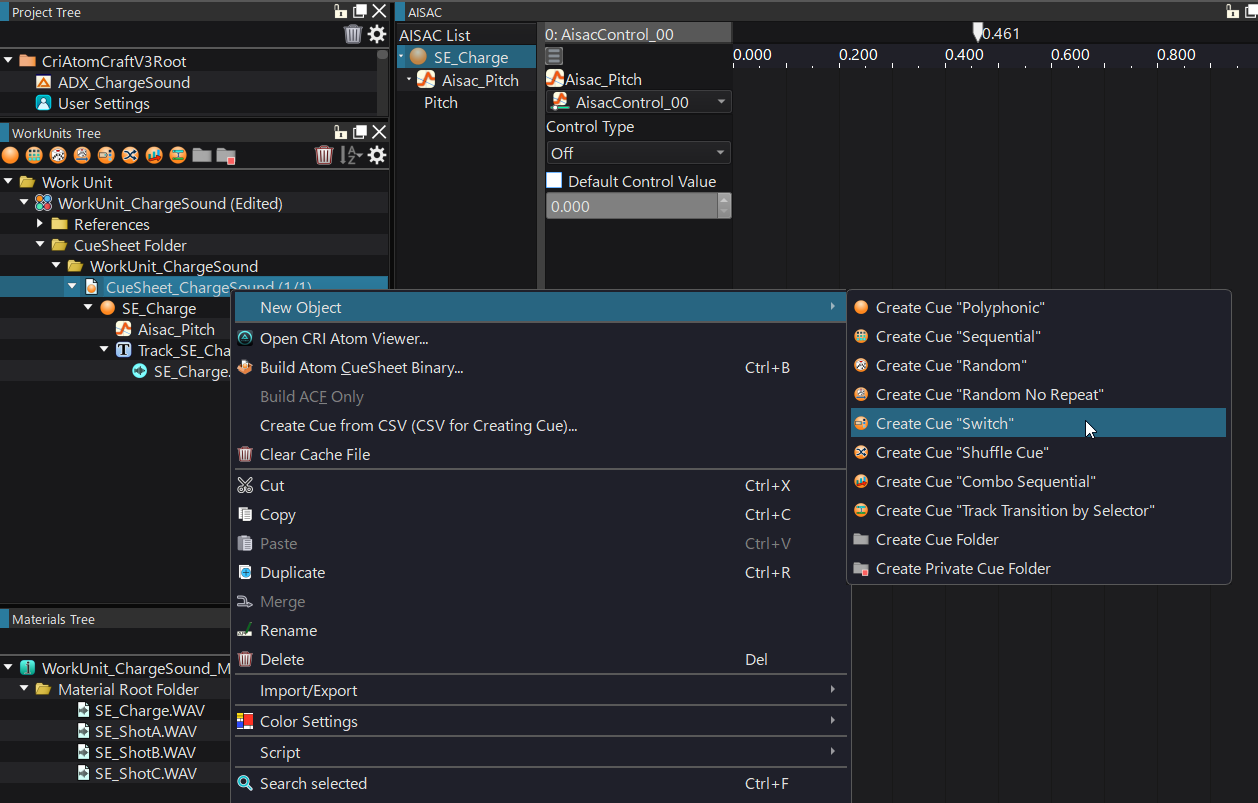The image size is (1258, 803).
Task: Click Random No Repeat icon in WorkUnits toolbar
Action: click(82, 155)
